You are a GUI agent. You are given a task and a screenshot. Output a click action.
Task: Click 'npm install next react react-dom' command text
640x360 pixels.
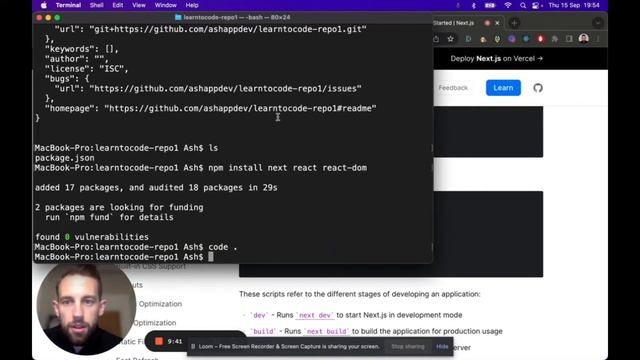point(287,168)
